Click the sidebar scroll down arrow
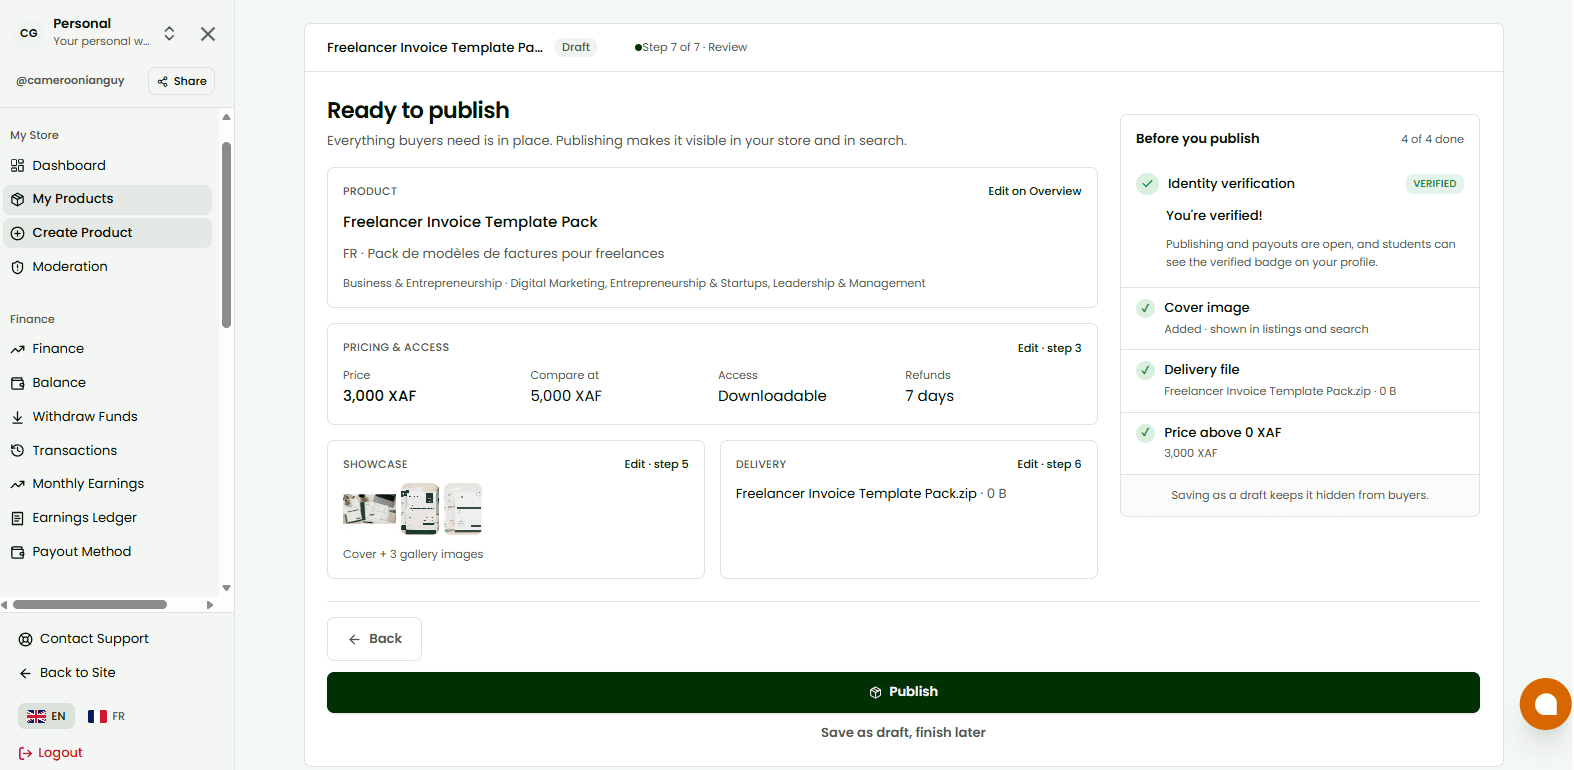 coord(227,588)
